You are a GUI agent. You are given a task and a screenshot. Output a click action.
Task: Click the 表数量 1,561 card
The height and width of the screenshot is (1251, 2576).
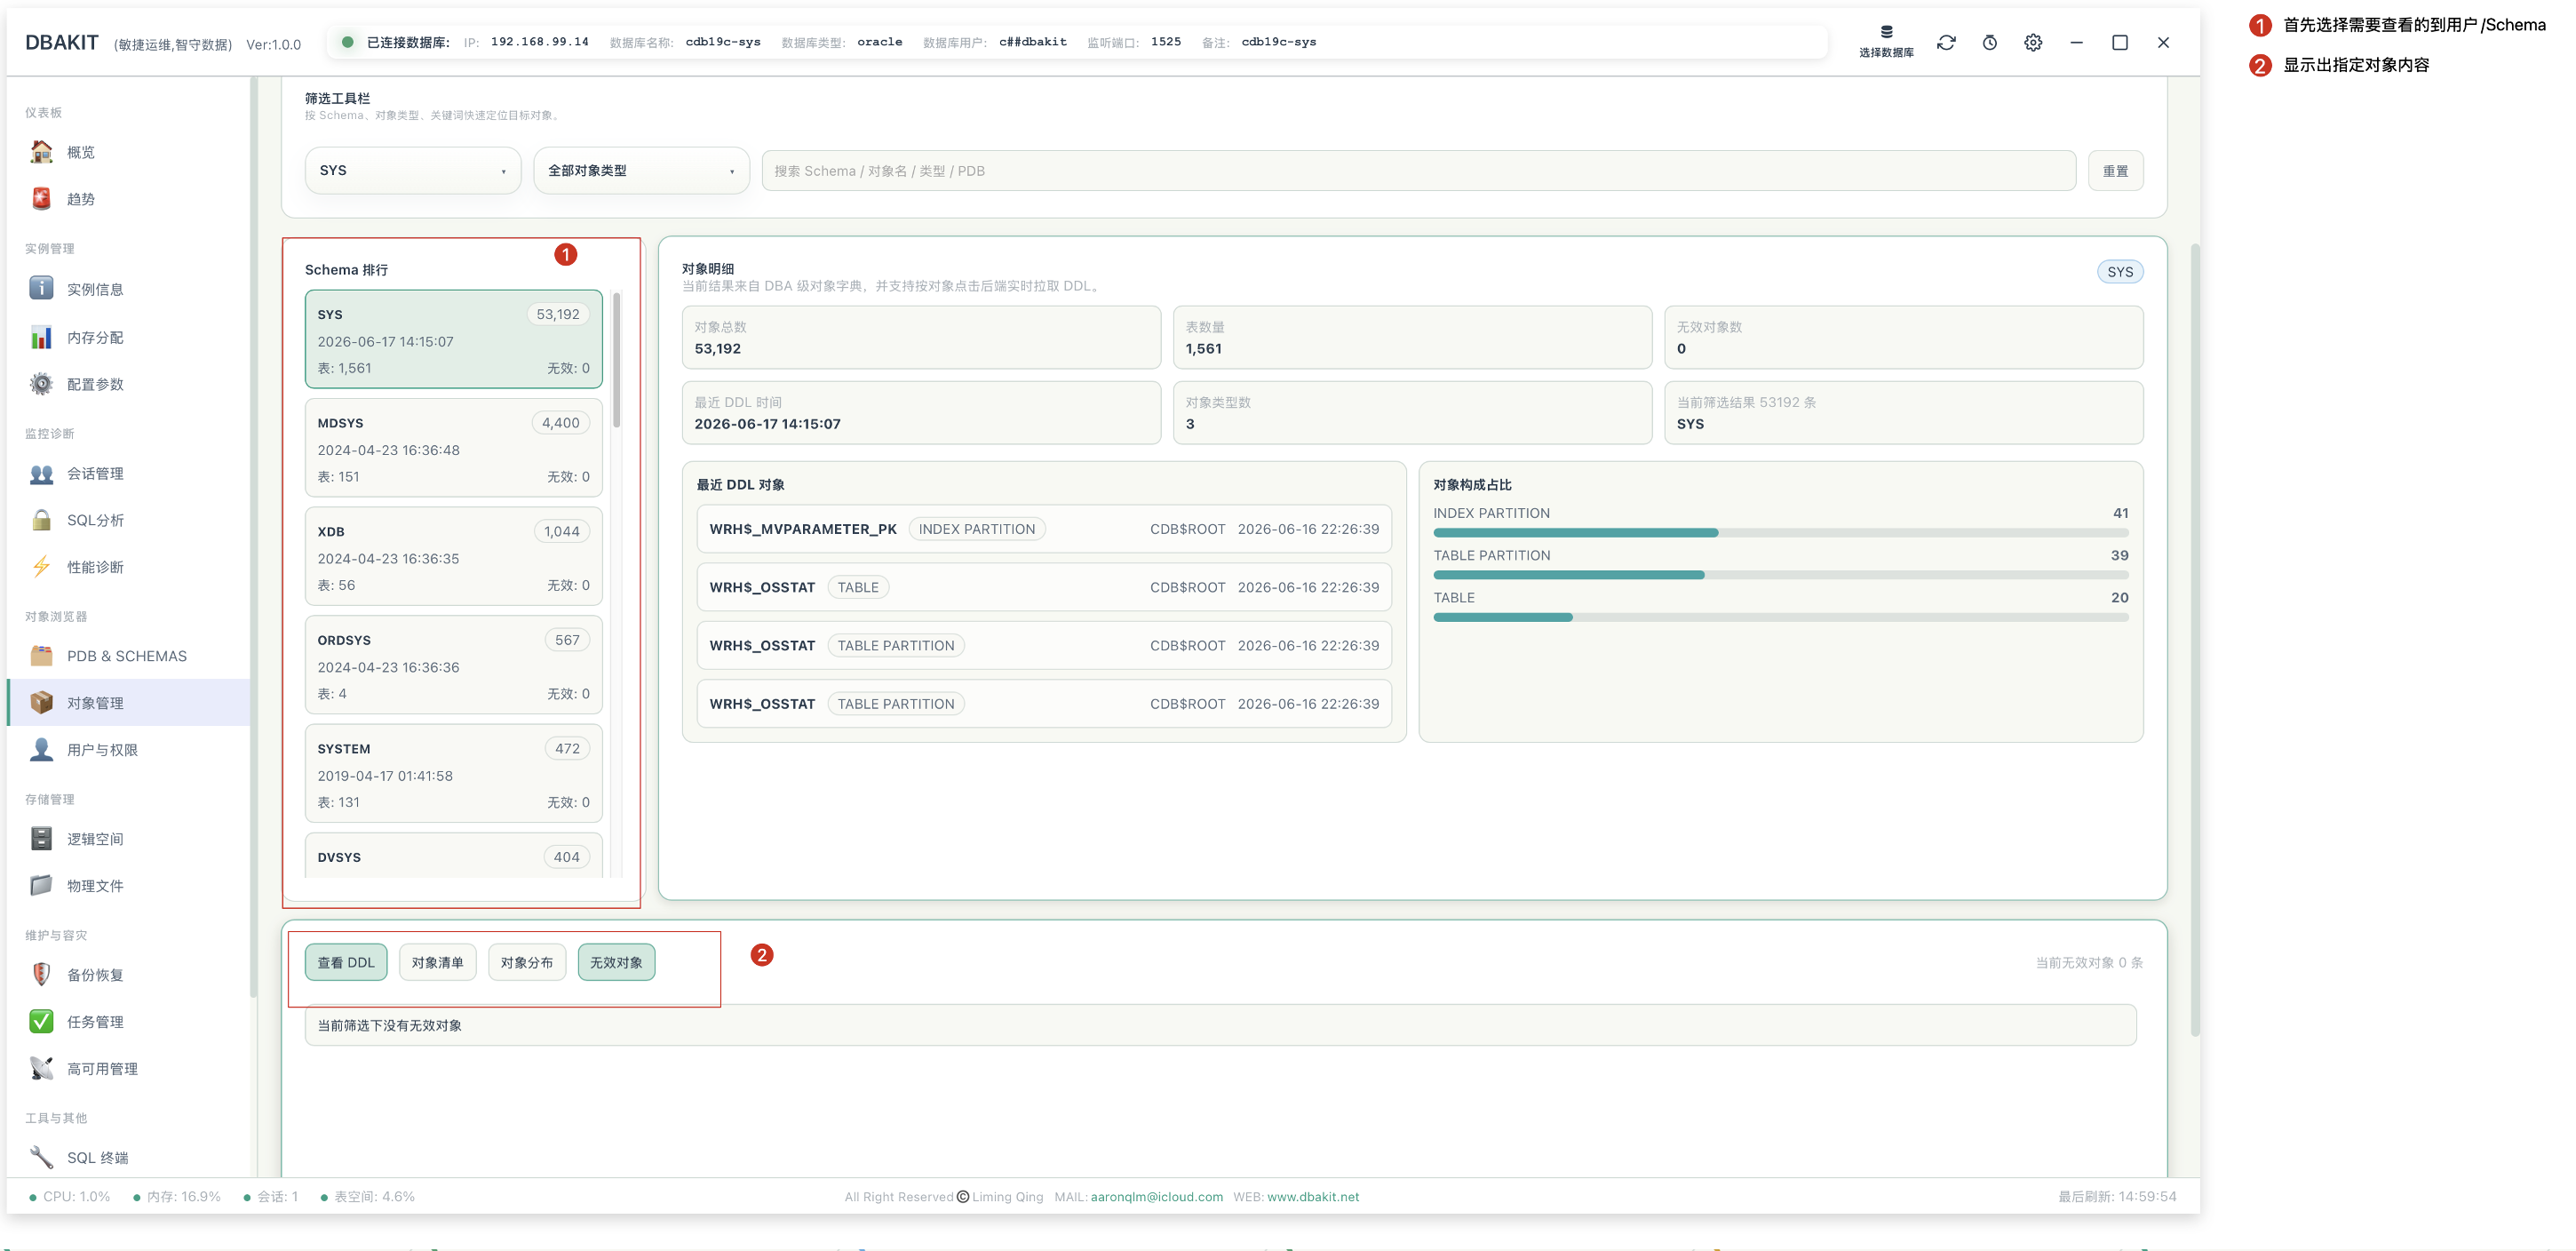(1412, 338)
